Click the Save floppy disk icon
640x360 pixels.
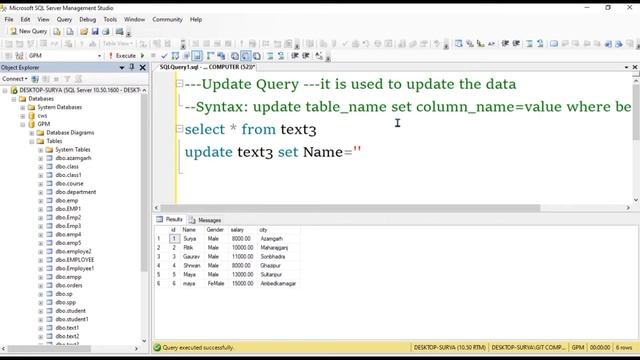point(95,31)
